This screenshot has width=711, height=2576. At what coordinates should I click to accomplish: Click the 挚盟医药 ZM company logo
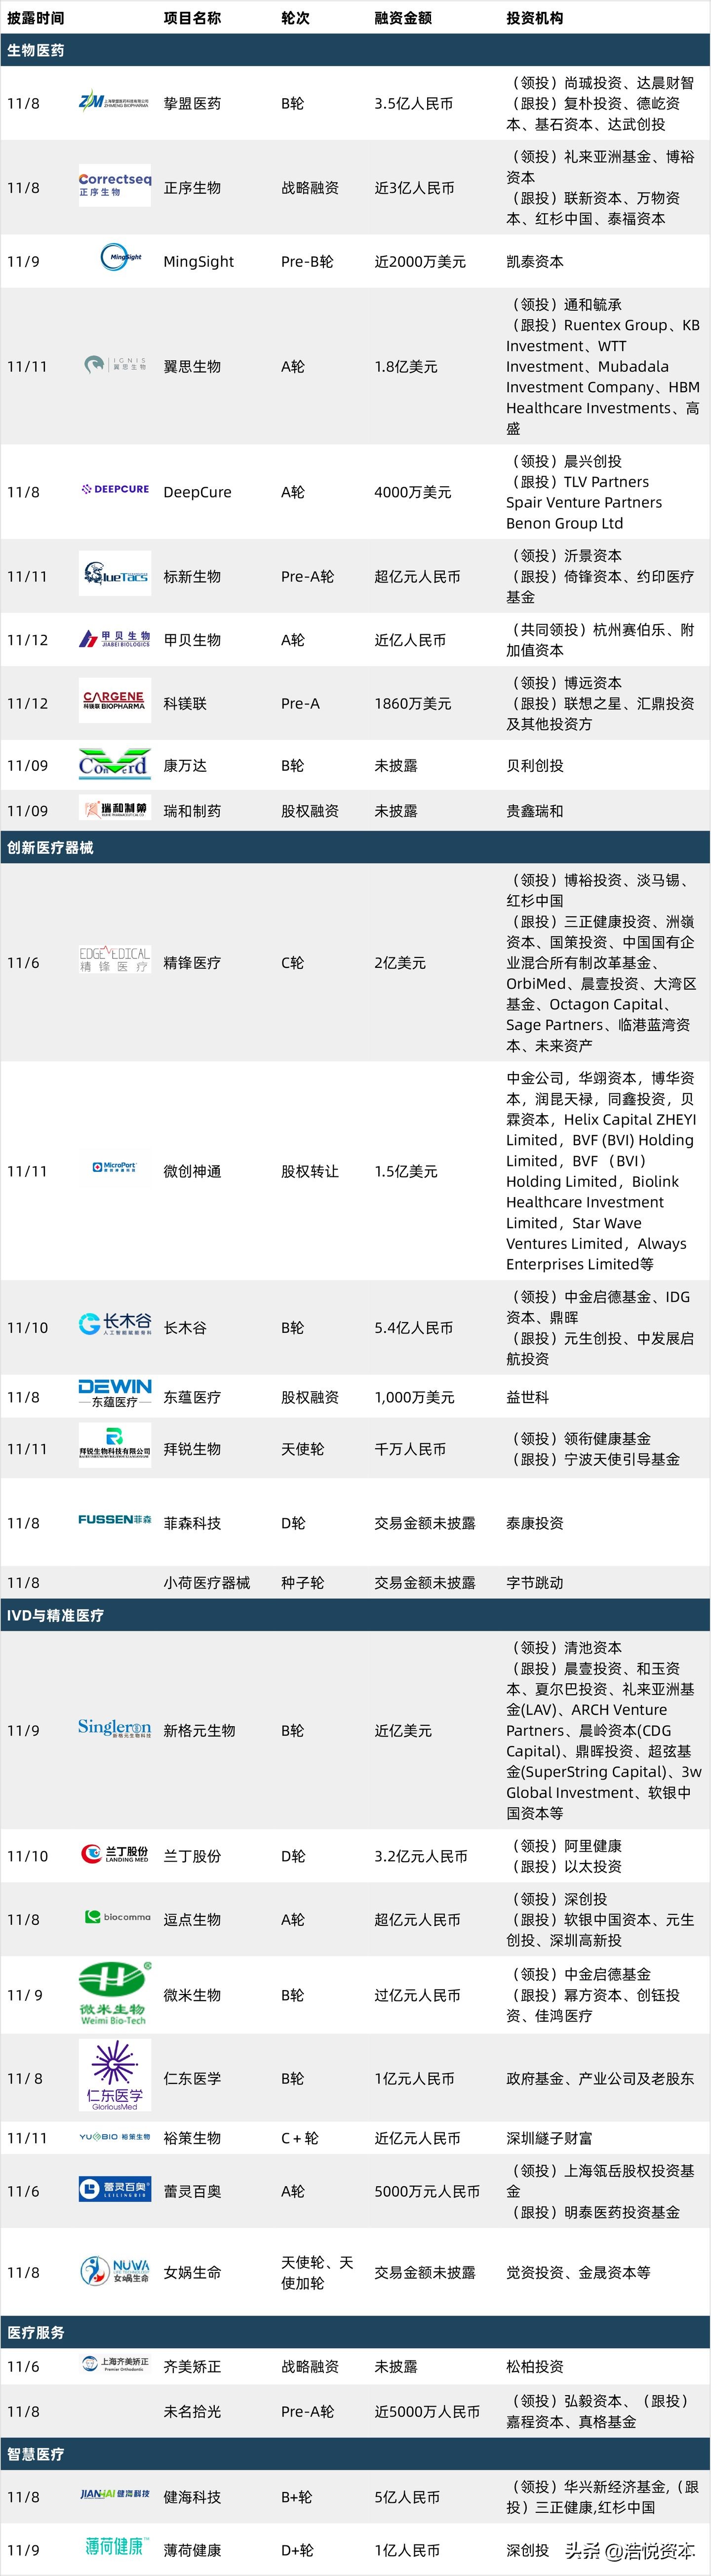click(114, 102)
